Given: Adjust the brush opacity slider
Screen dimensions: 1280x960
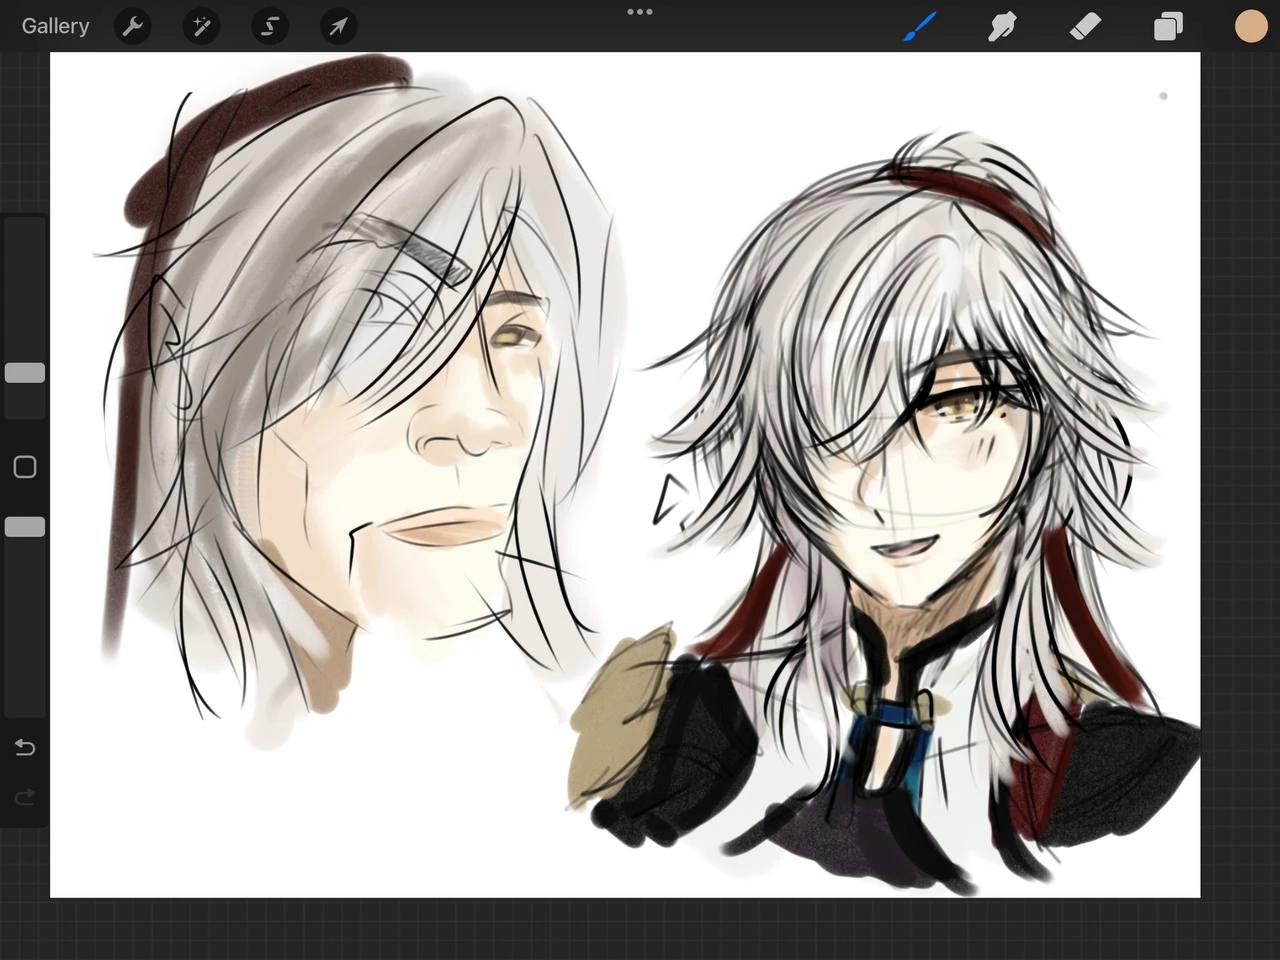Looking at the screenshot, I should click(x=24, y=526).
